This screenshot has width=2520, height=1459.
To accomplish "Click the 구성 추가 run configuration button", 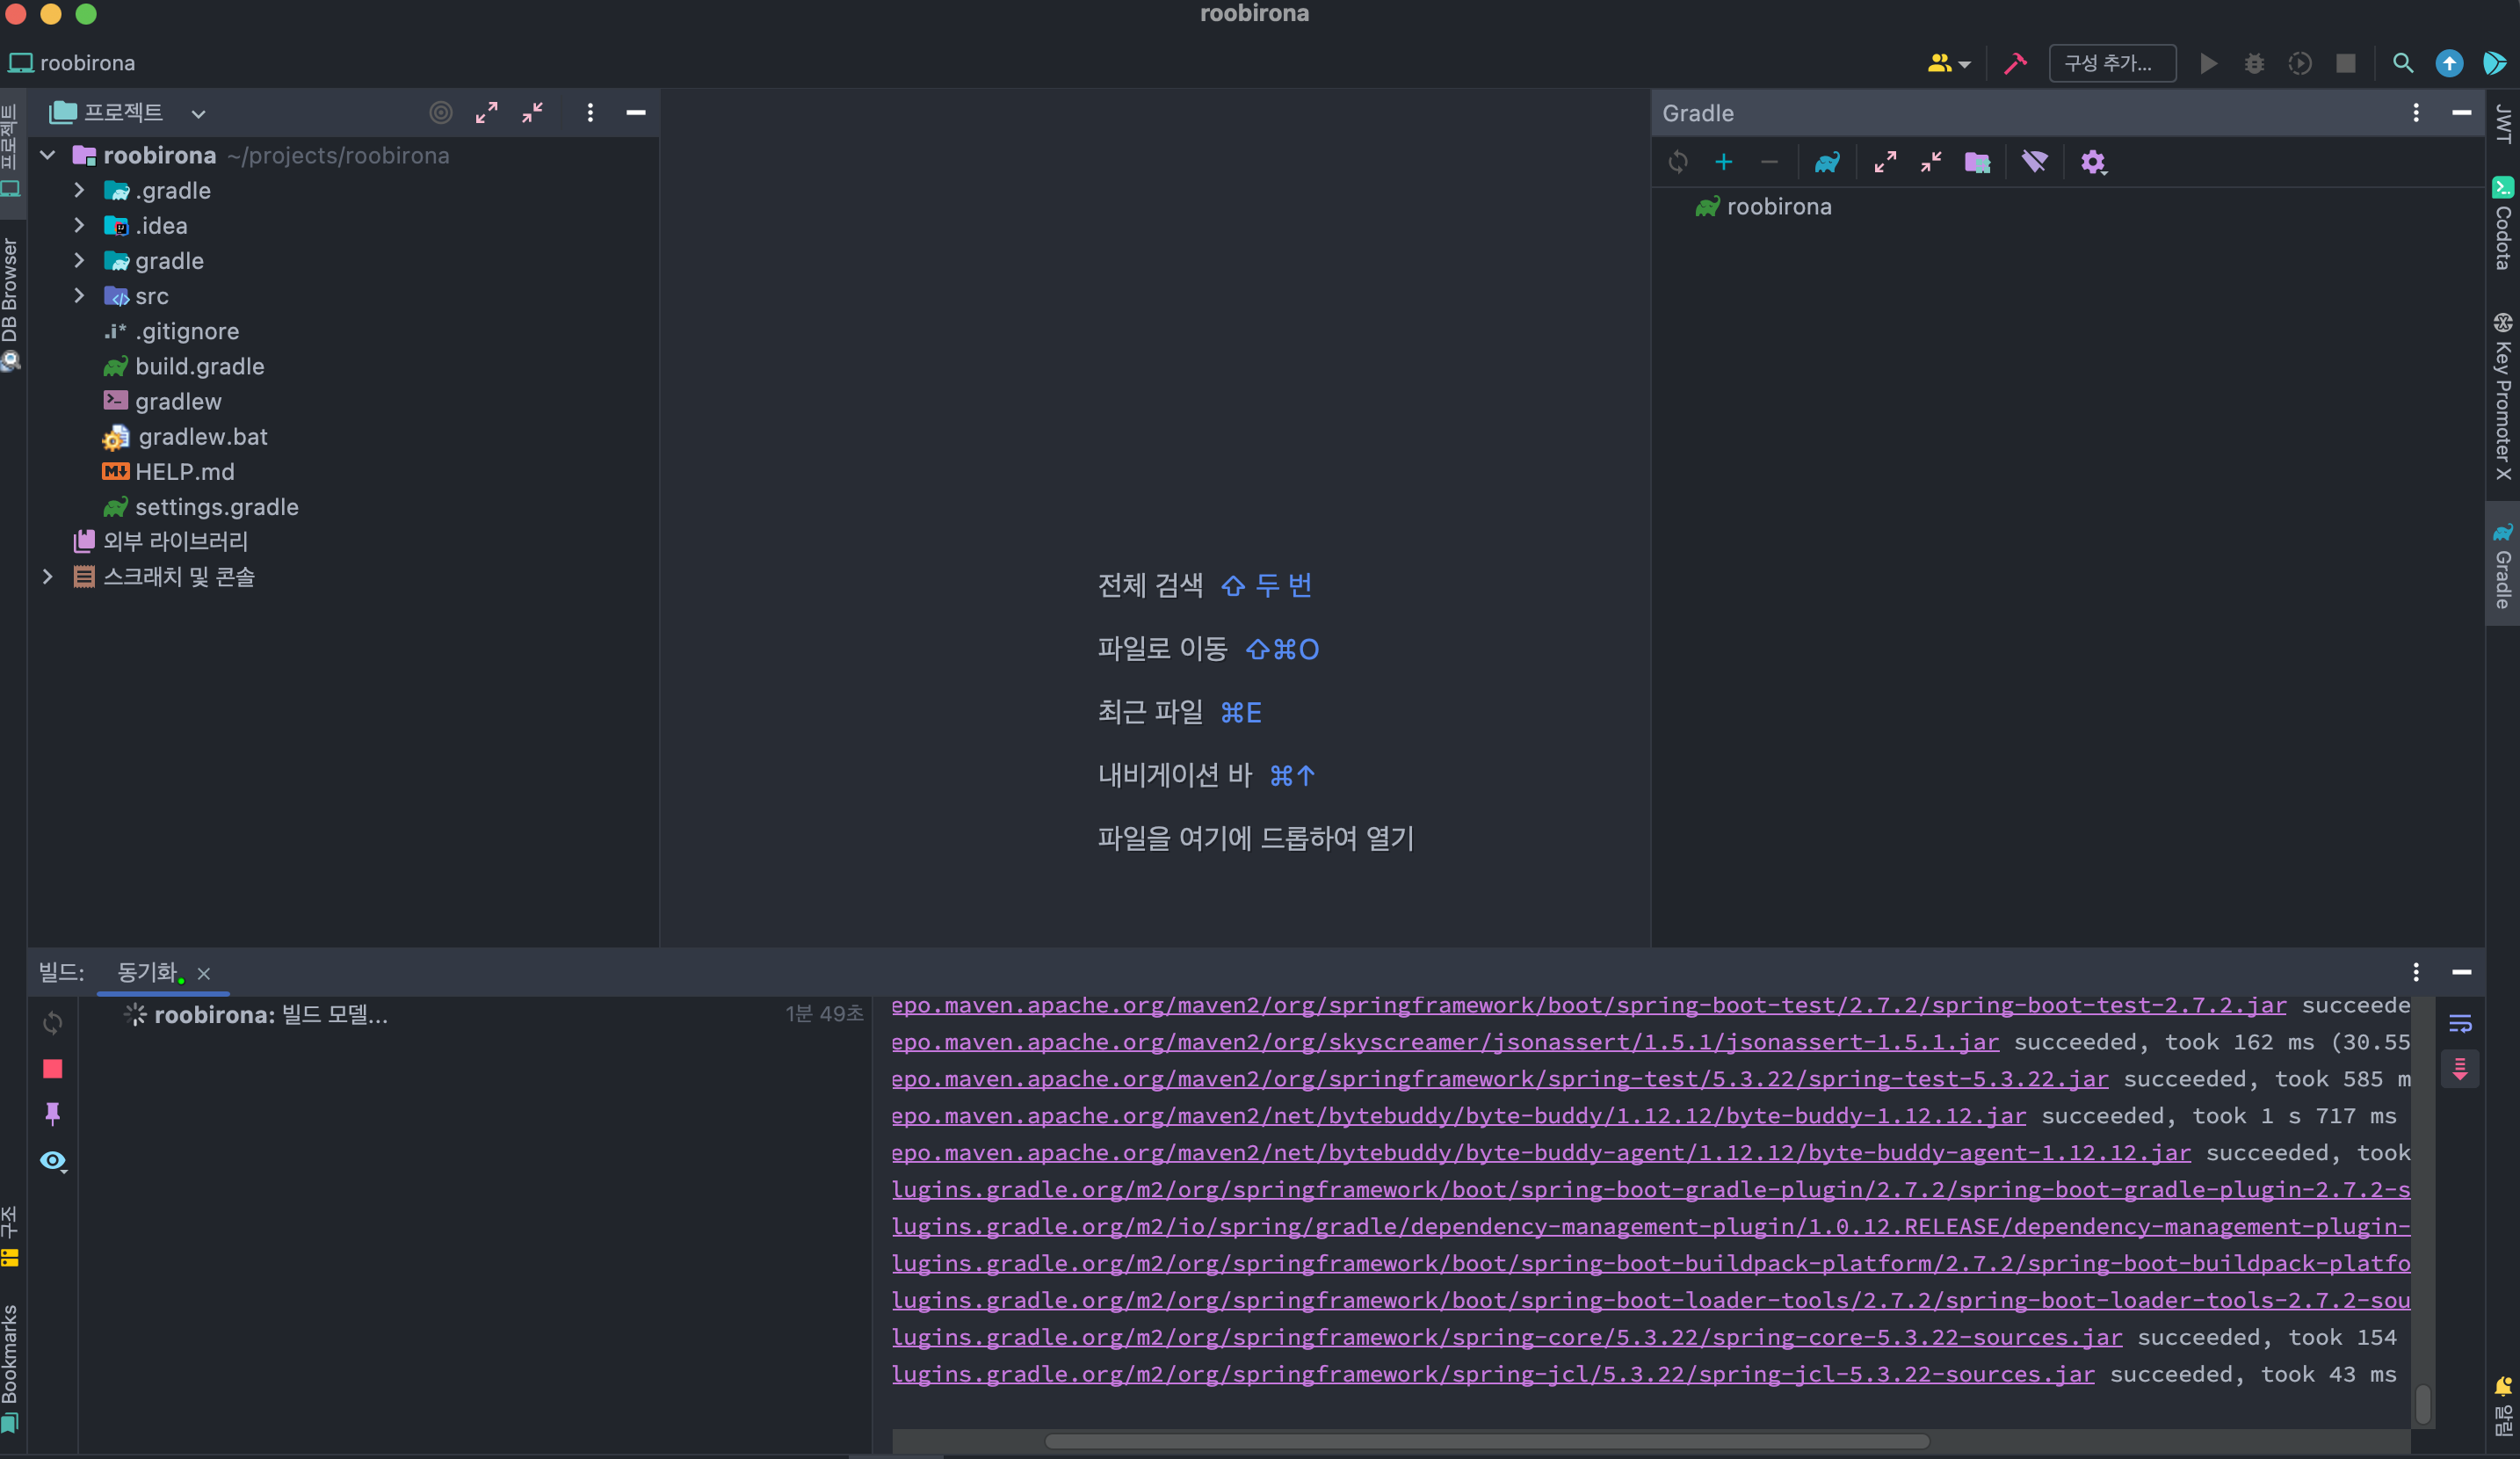I will coord(2111,63).
